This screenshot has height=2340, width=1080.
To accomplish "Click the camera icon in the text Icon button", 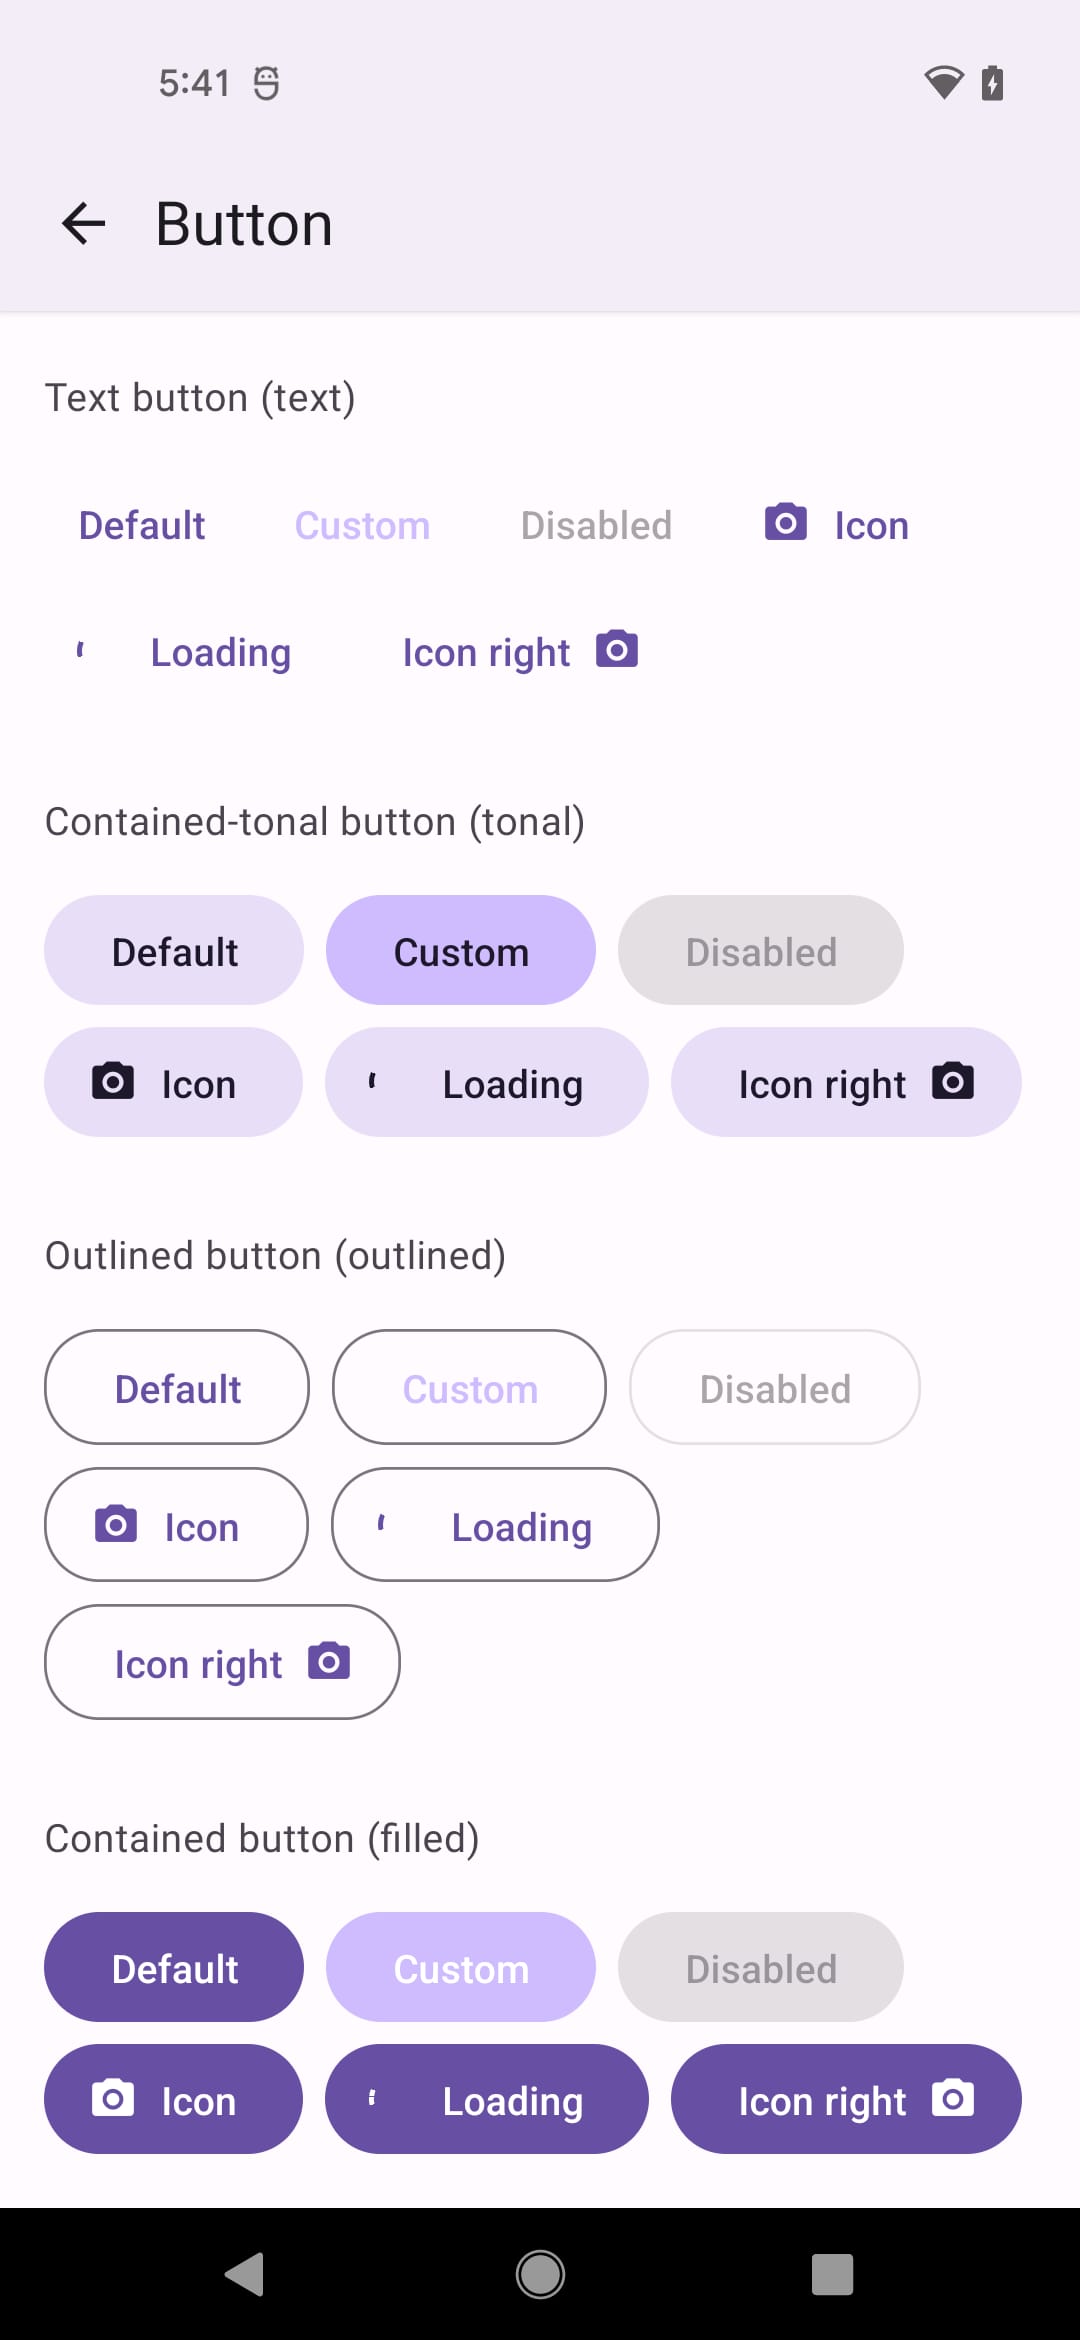I will coord(786,523).
